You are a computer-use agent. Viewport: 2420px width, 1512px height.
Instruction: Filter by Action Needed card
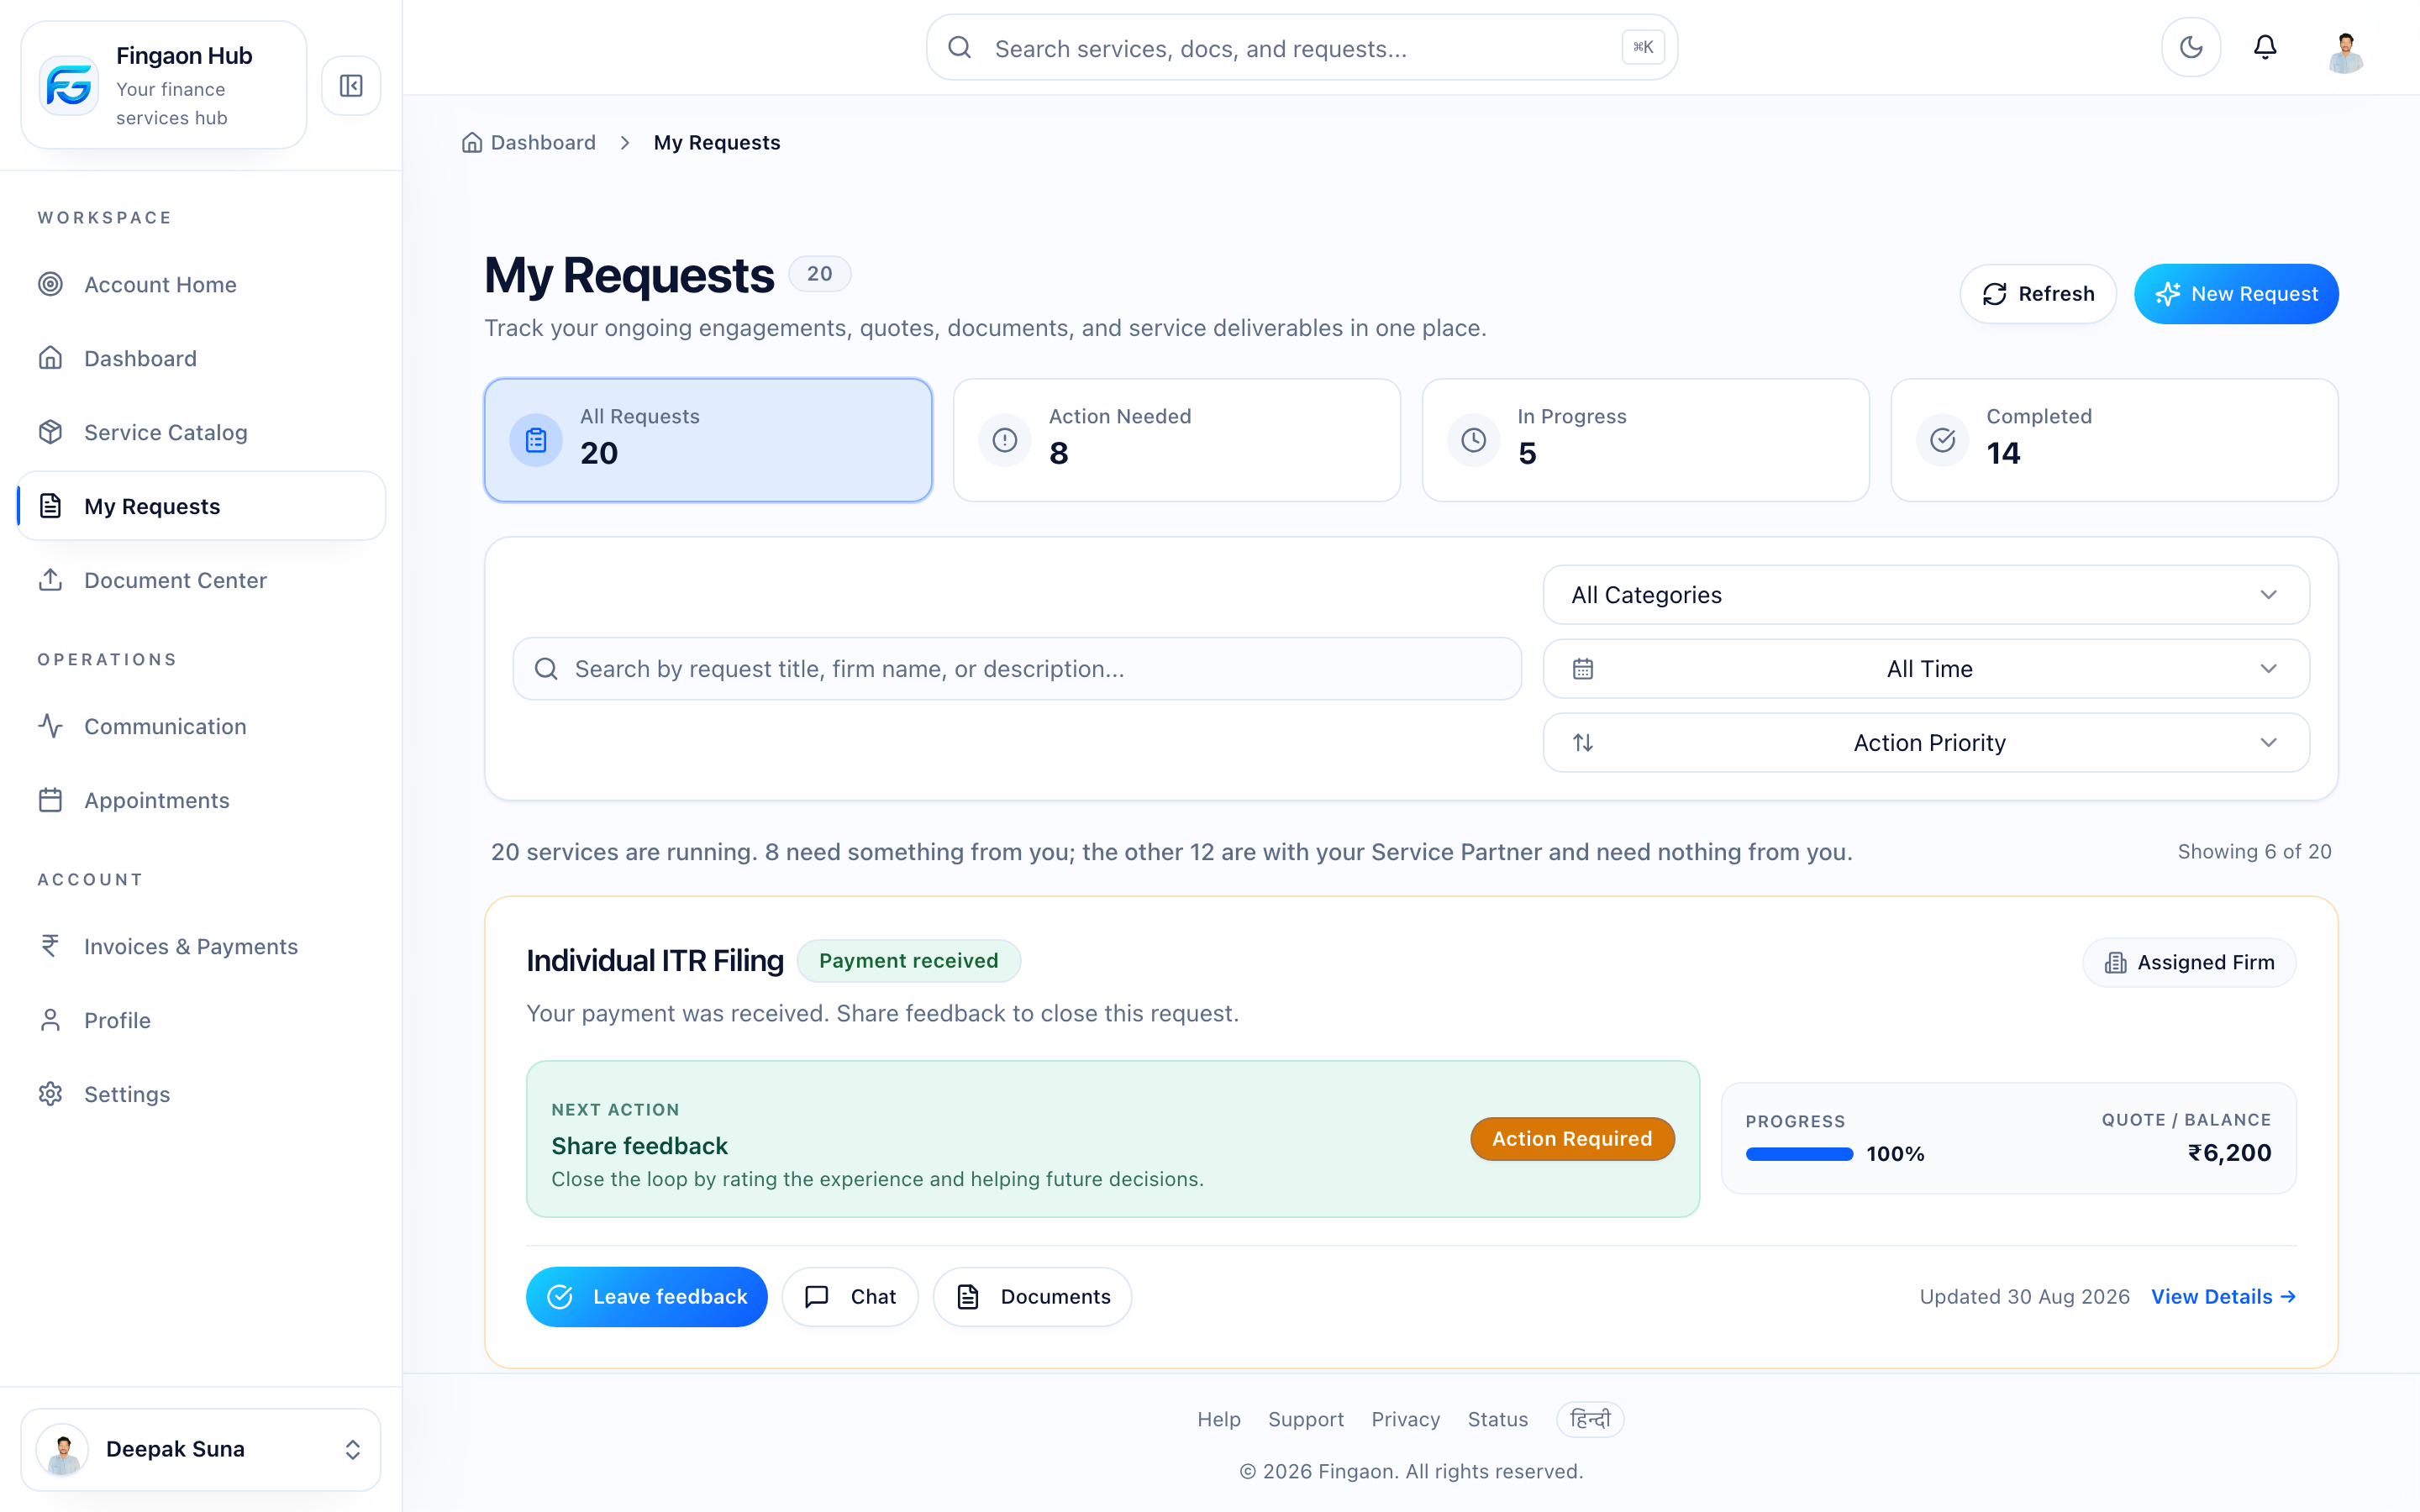click(x=1176, y=440)
